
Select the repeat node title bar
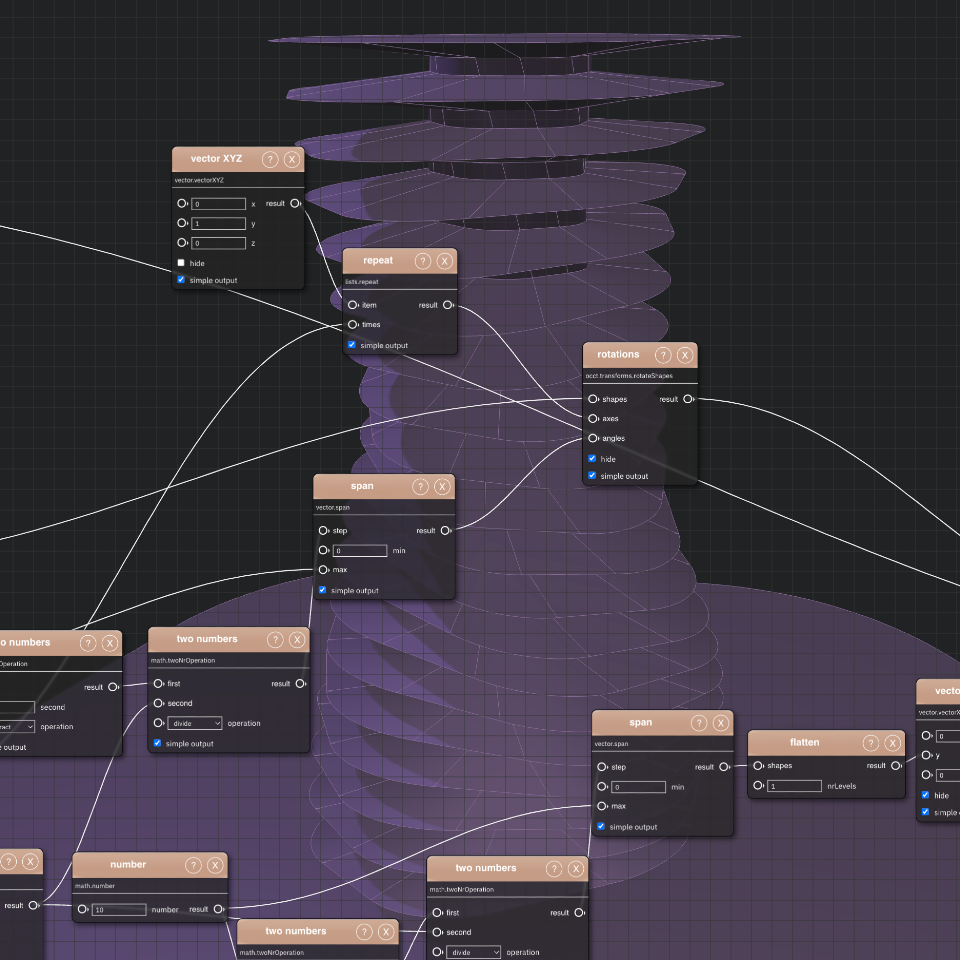(x=399, y=261)
